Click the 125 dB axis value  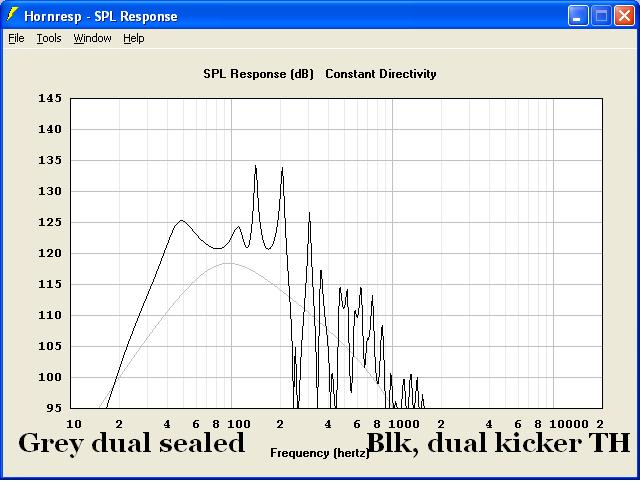[50, 222]
